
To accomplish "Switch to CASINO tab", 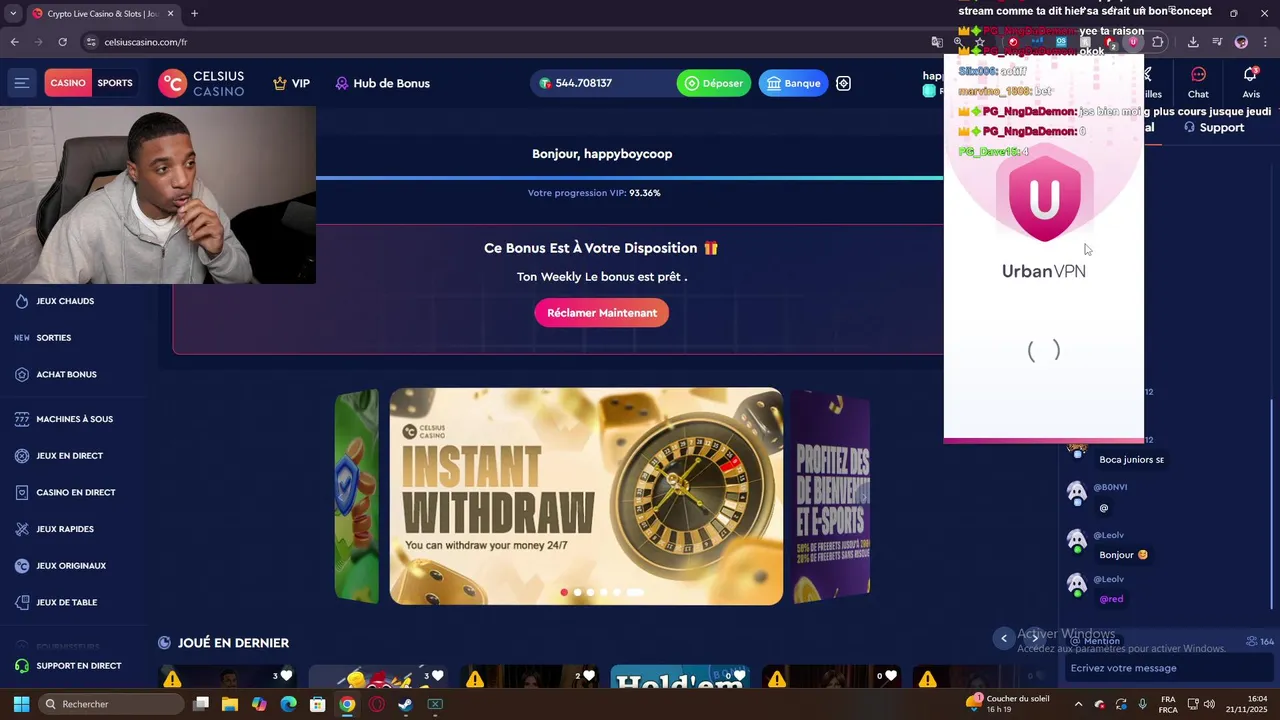I will (x=68, y=83).
